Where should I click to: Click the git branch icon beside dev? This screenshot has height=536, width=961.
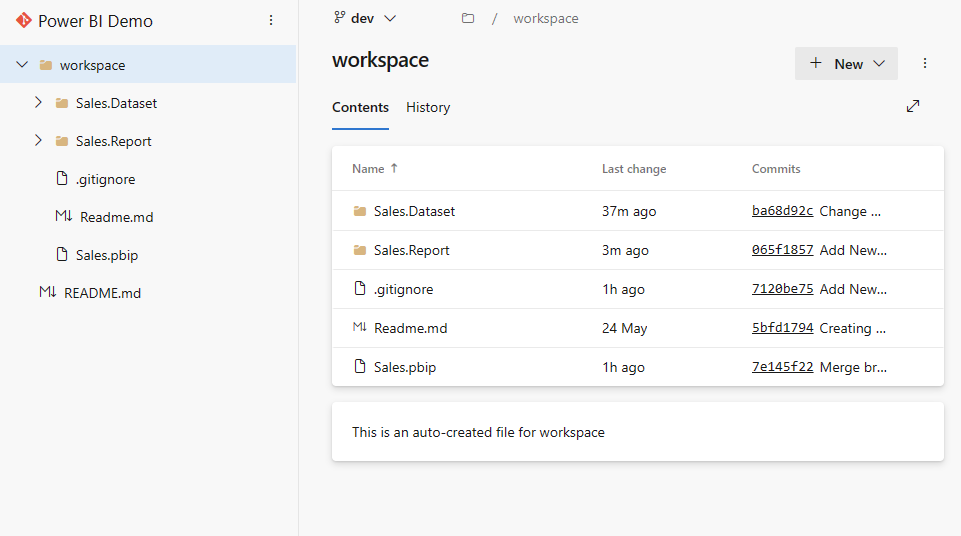pyautogui.click(x=340, y=18)
